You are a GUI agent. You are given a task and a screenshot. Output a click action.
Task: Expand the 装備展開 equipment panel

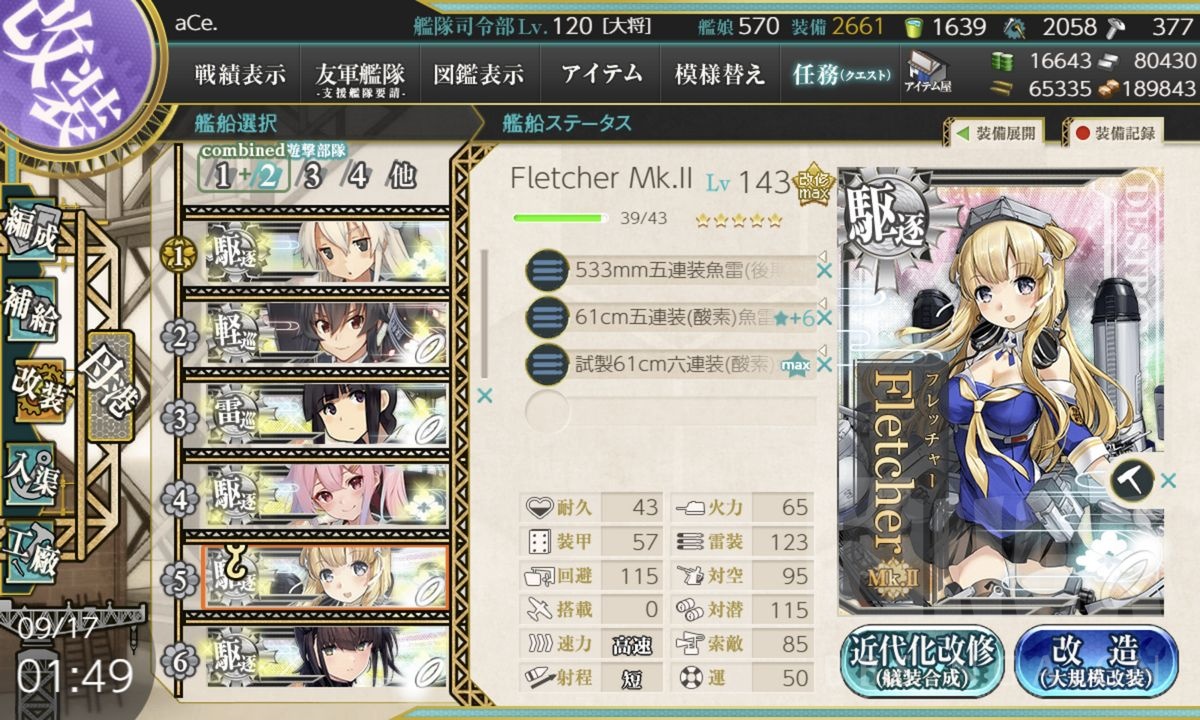coord(995,132)
